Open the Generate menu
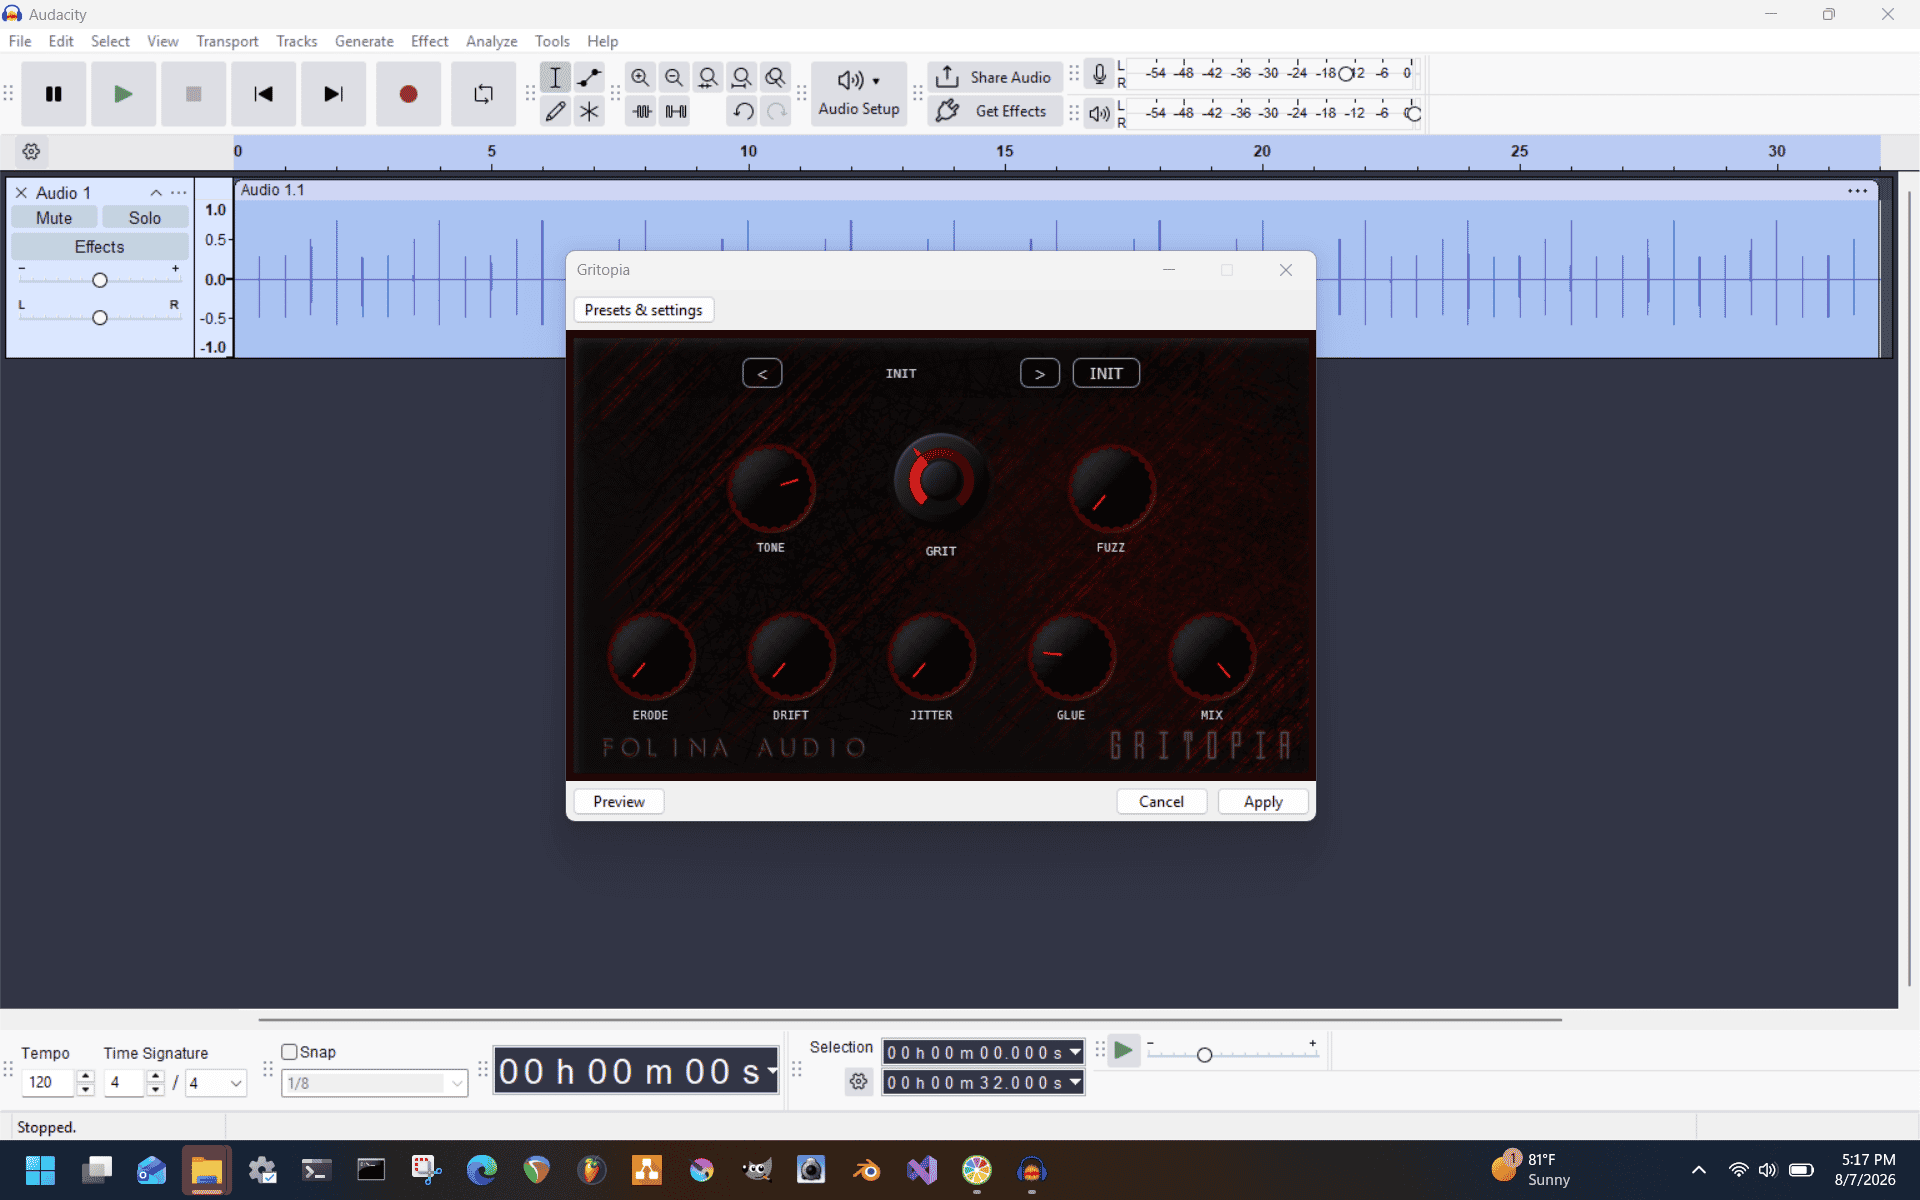 (364, 41)
